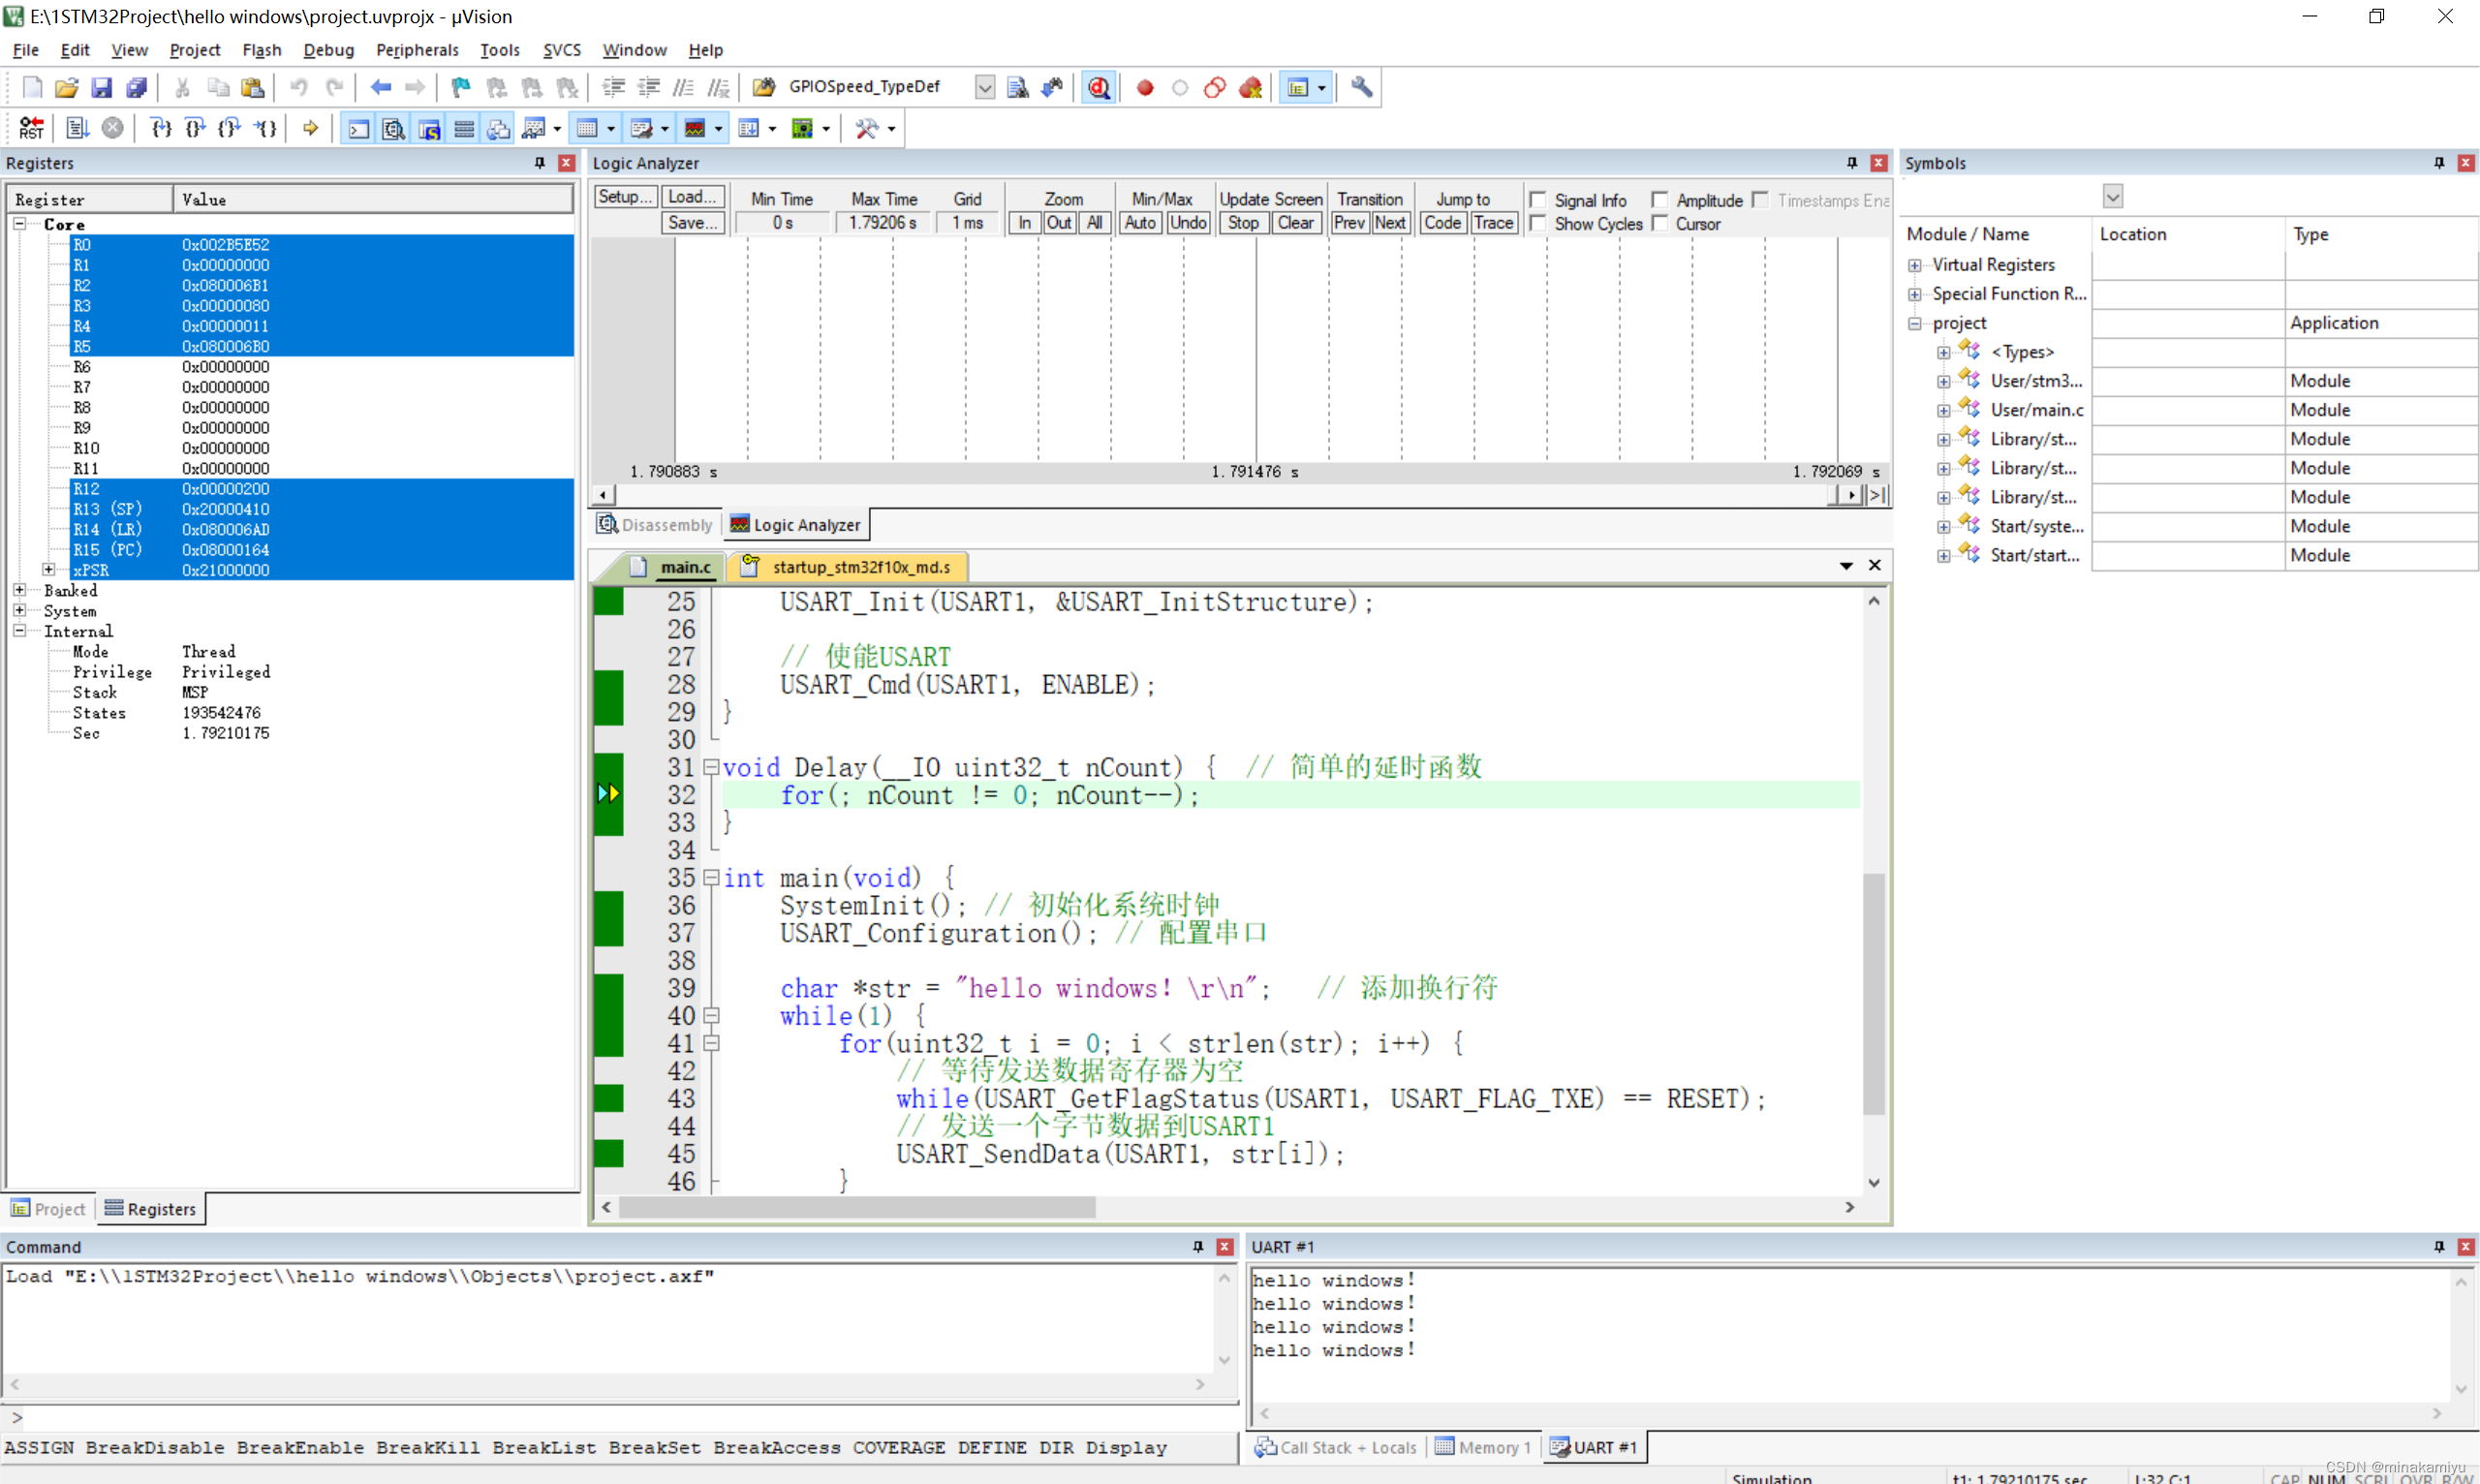Click the Run to Cursor Line icon
Screen dimensions: 2480x1484
(265, 128)
